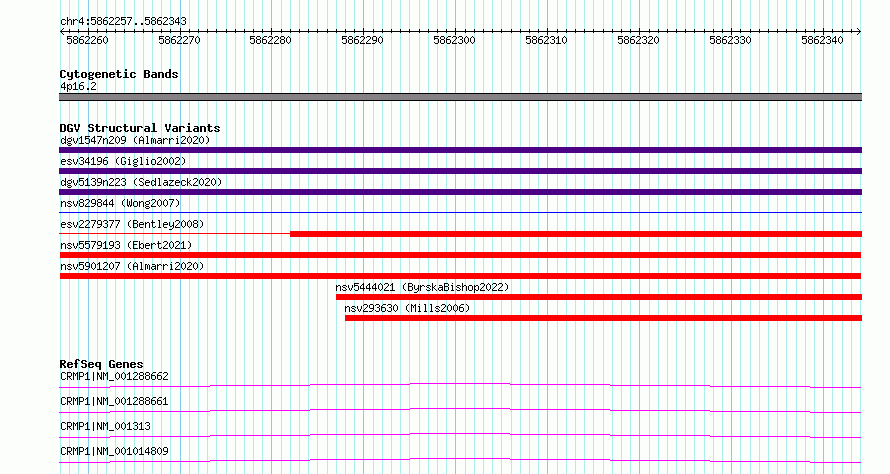Click the magenta line of CRMP1|NM_001288661
This screenshot has width=890, height=474.
tap(460, 410)
